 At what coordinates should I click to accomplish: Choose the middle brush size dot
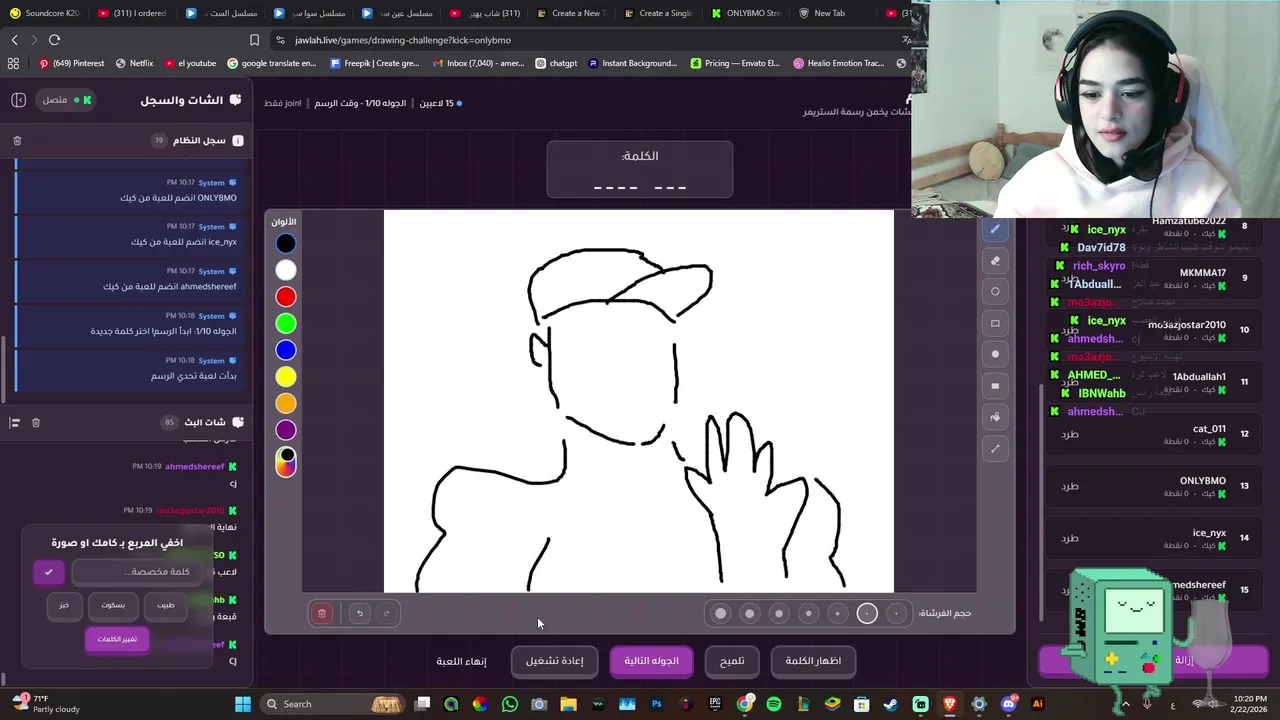(x=808, y=613)
